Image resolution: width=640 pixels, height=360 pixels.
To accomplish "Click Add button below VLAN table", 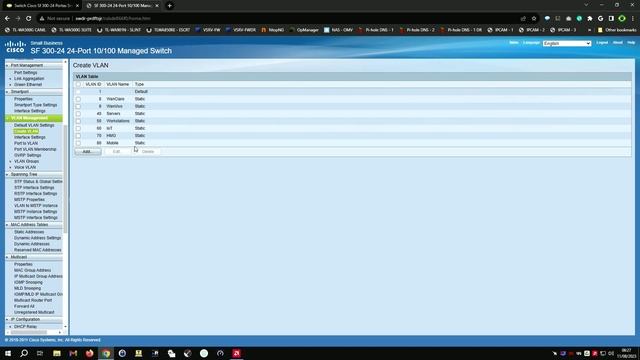I will point(87,151).
